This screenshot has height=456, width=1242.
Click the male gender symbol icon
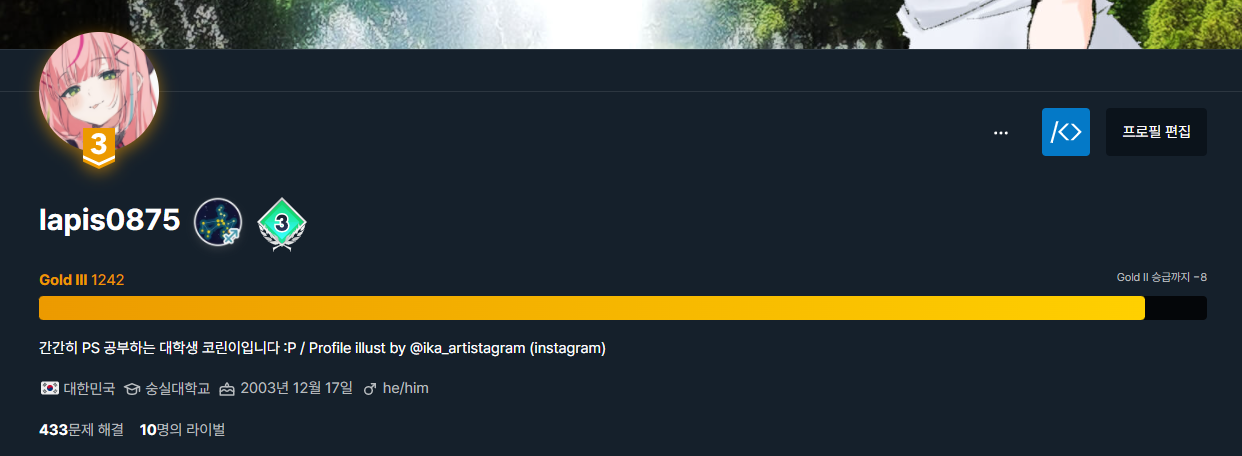pos(370,388)
